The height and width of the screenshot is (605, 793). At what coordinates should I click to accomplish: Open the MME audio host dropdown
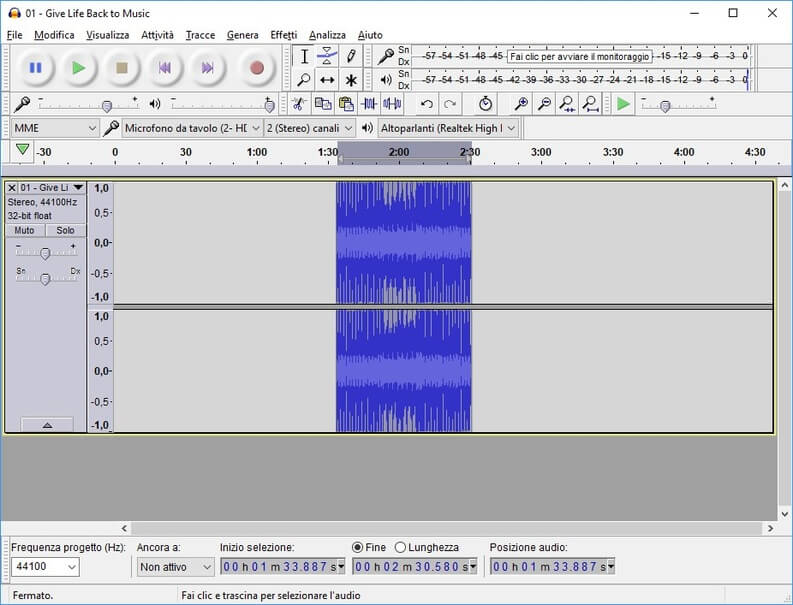(55, 128)
